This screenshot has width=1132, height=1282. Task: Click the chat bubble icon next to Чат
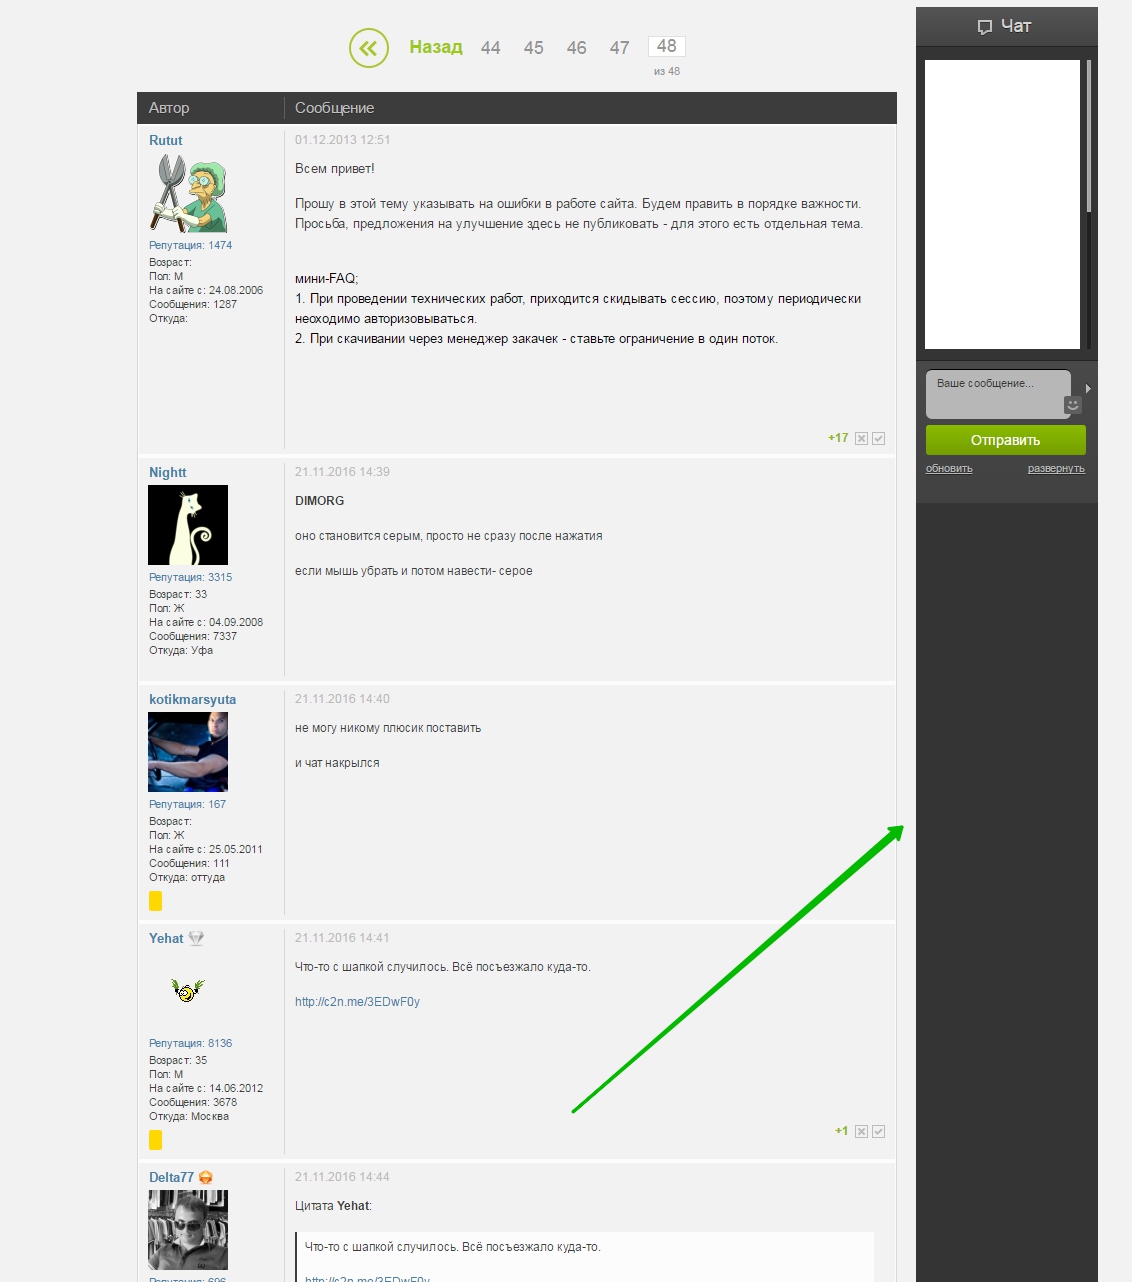[x=984, y=27]
